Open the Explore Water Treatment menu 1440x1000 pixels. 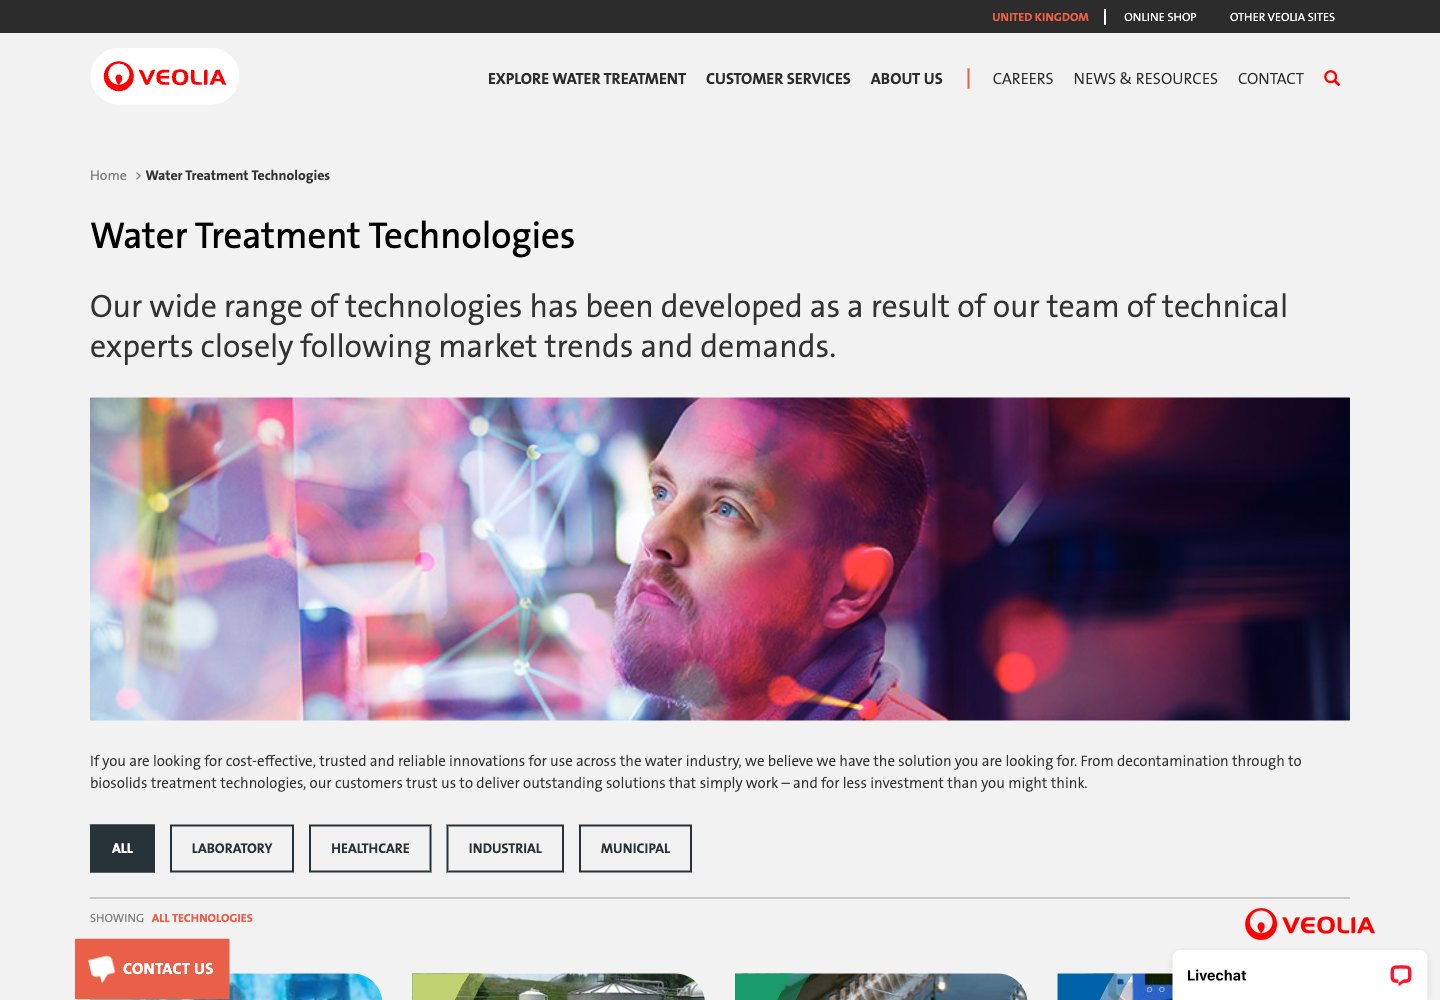[587, 79]
